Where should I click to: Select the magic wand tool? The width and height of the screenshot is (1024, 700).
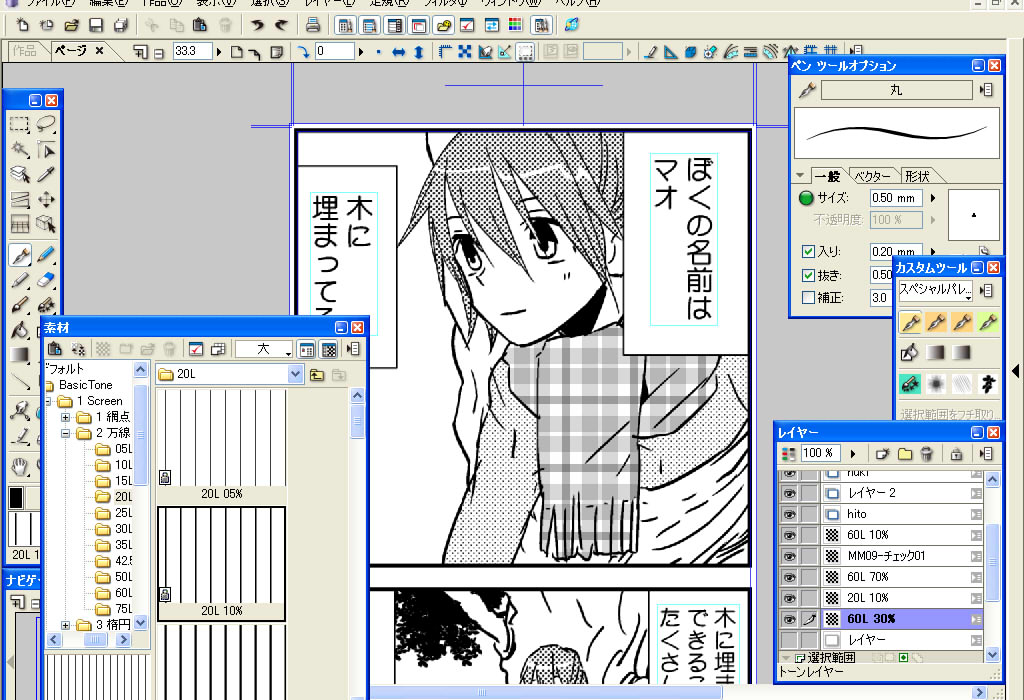pos(20,150)
